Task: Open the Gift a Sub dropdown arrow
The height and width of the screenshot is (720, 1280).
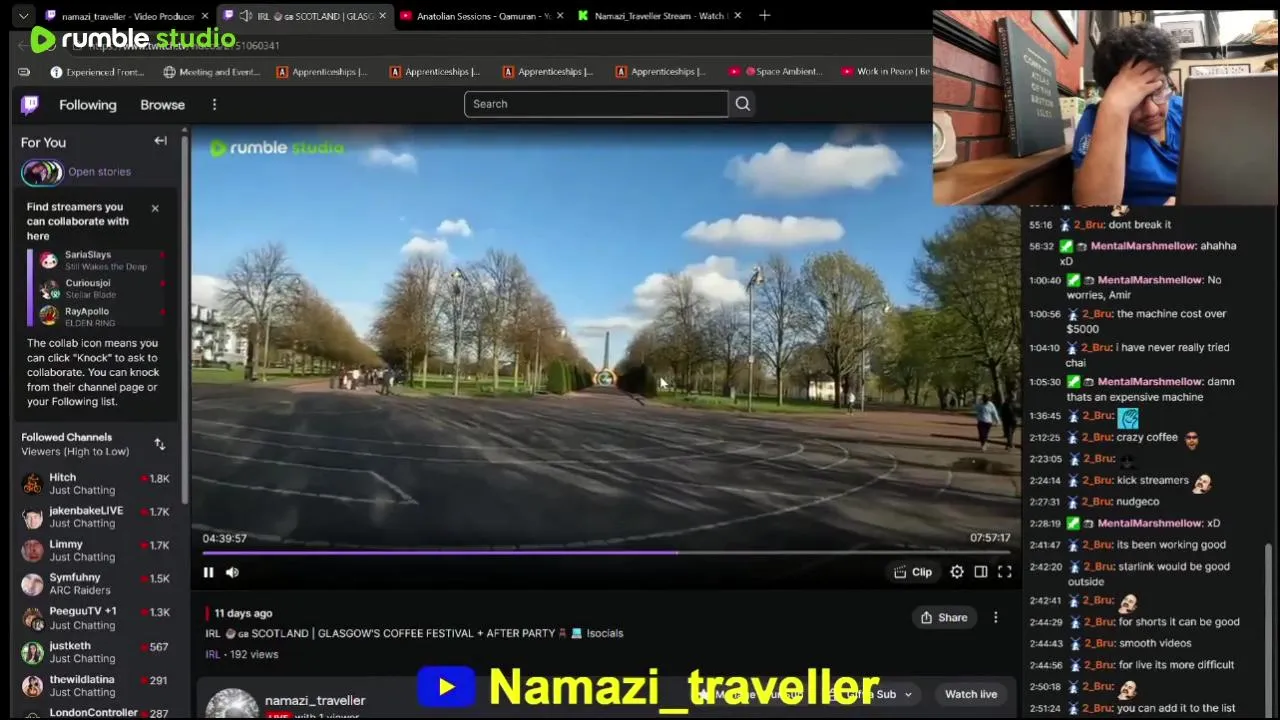Action: pyautogui.click(x=908, y=694)
